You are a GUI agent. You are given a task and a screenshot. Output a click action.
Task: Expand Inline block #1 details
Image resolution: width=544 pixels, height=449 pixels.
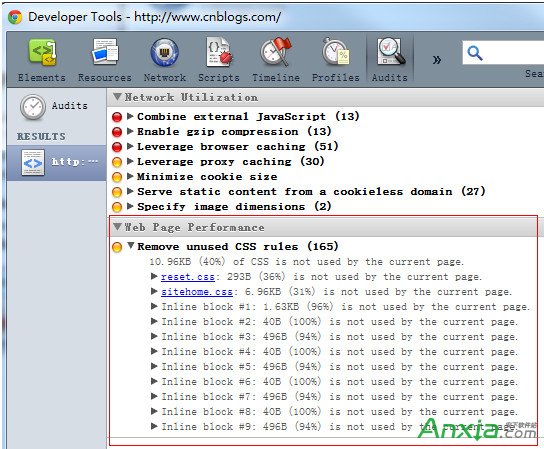(154, 306)
